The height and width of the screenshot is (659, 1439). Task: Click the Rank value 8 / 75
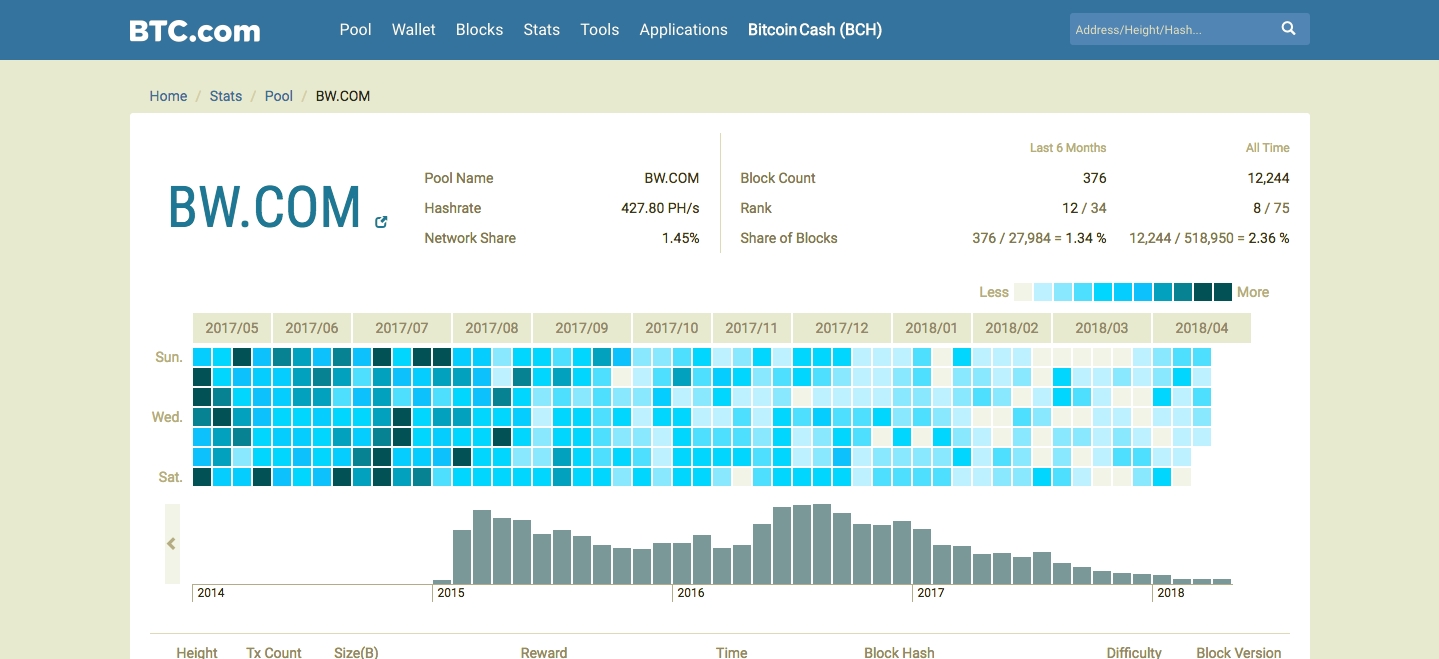(1271, 208)
